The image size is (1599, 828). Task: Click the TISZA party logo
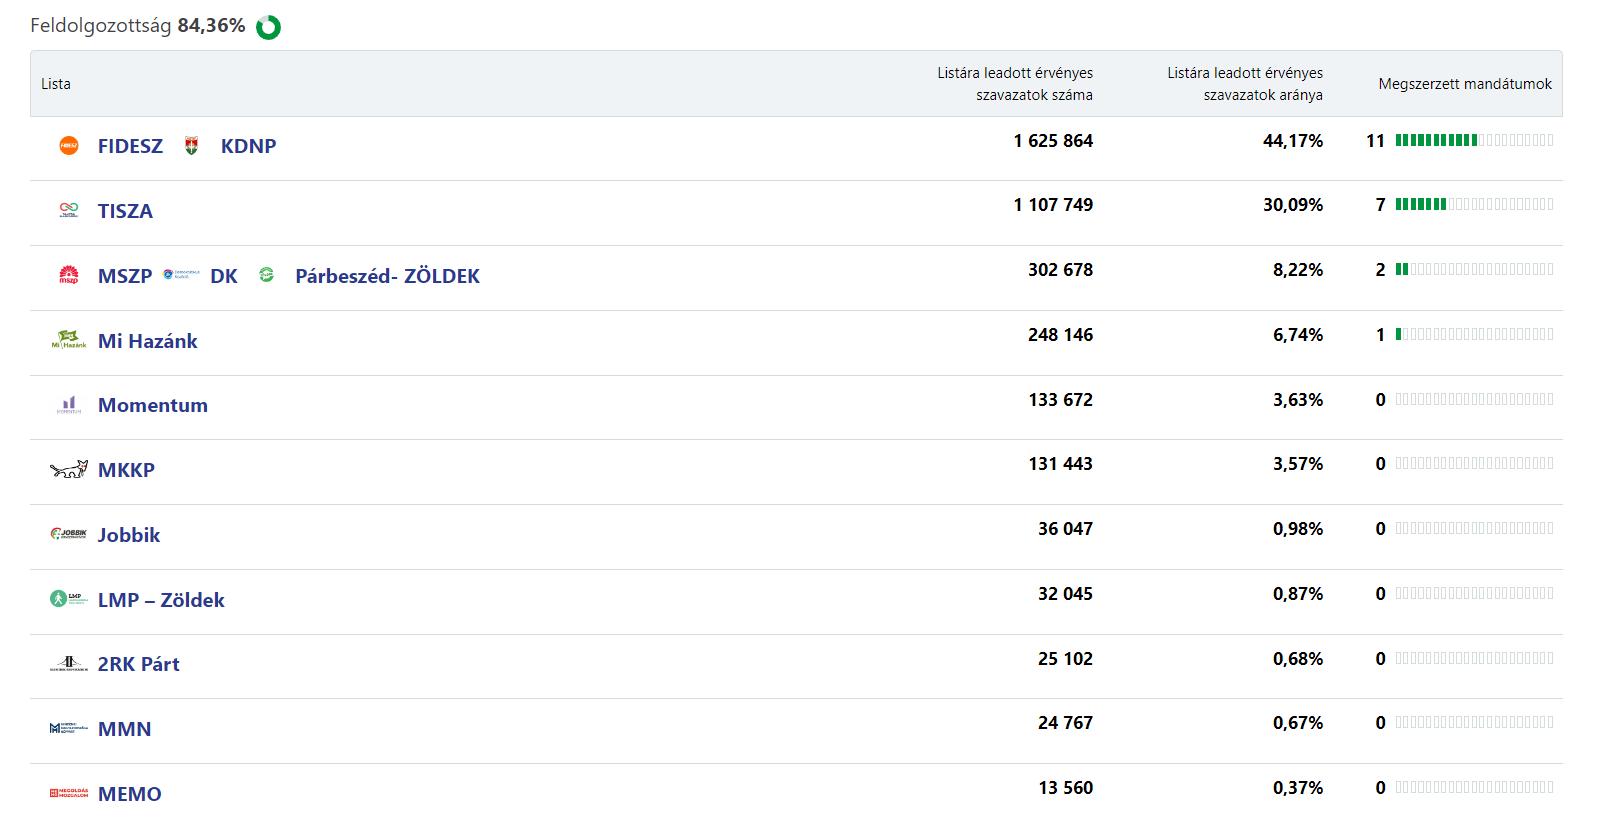69,210
